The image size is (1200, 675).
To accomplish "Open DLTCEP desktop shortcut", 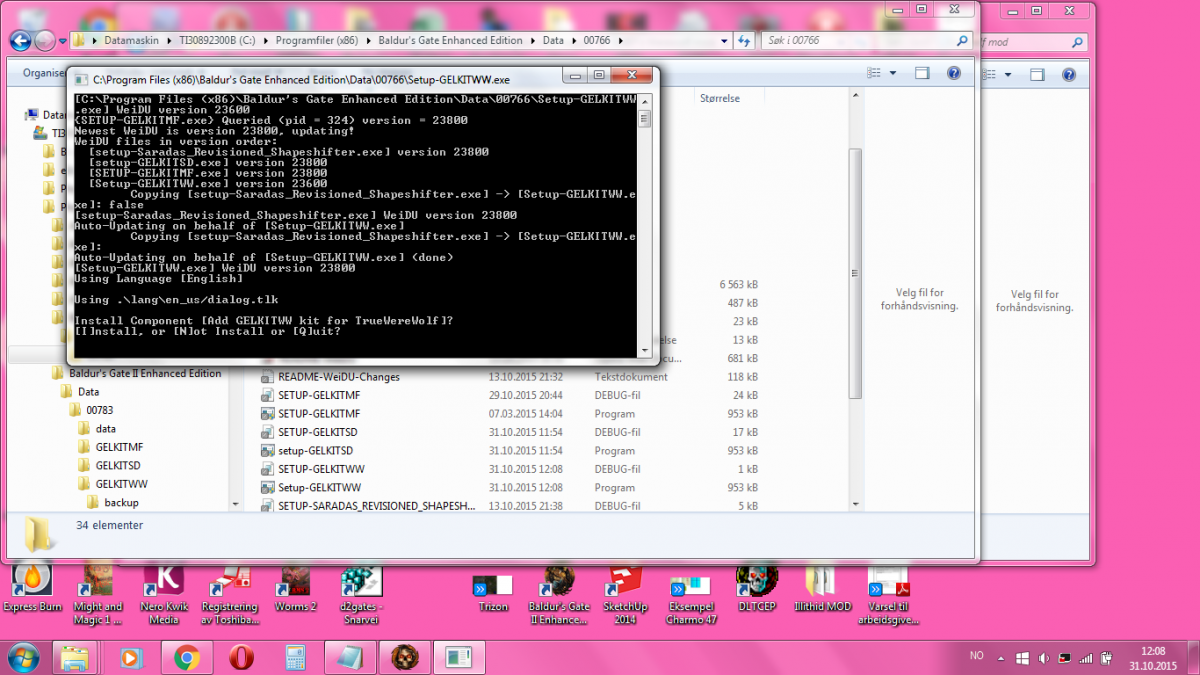I will [757, 588].
